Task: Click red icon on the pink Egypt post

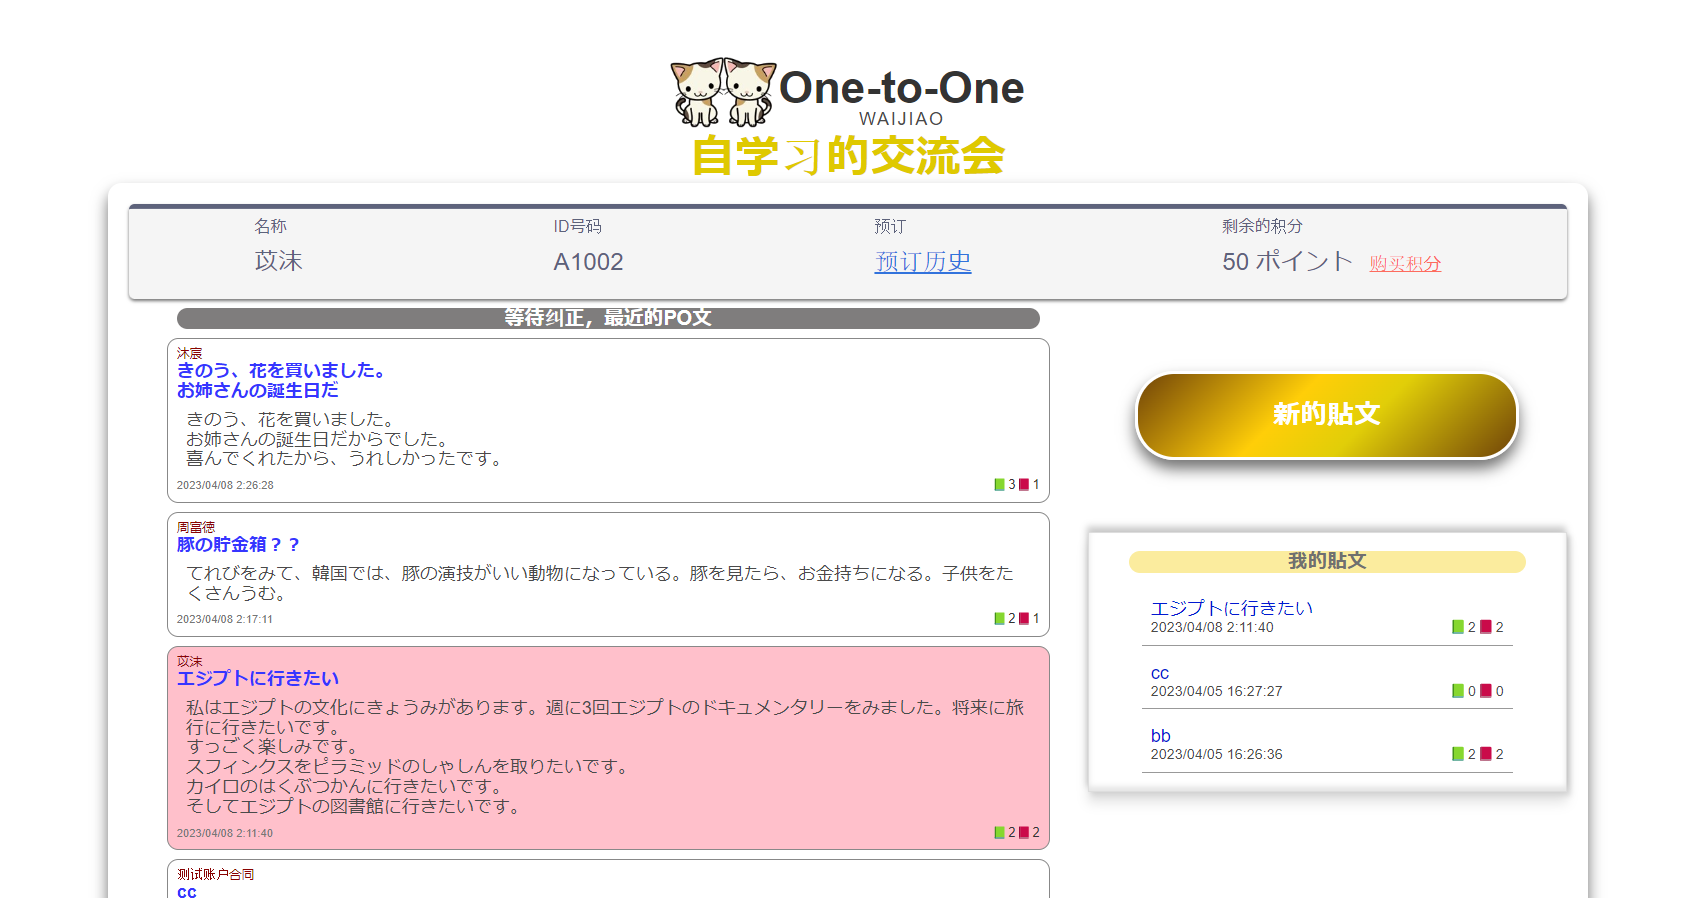Action: 1024,833
